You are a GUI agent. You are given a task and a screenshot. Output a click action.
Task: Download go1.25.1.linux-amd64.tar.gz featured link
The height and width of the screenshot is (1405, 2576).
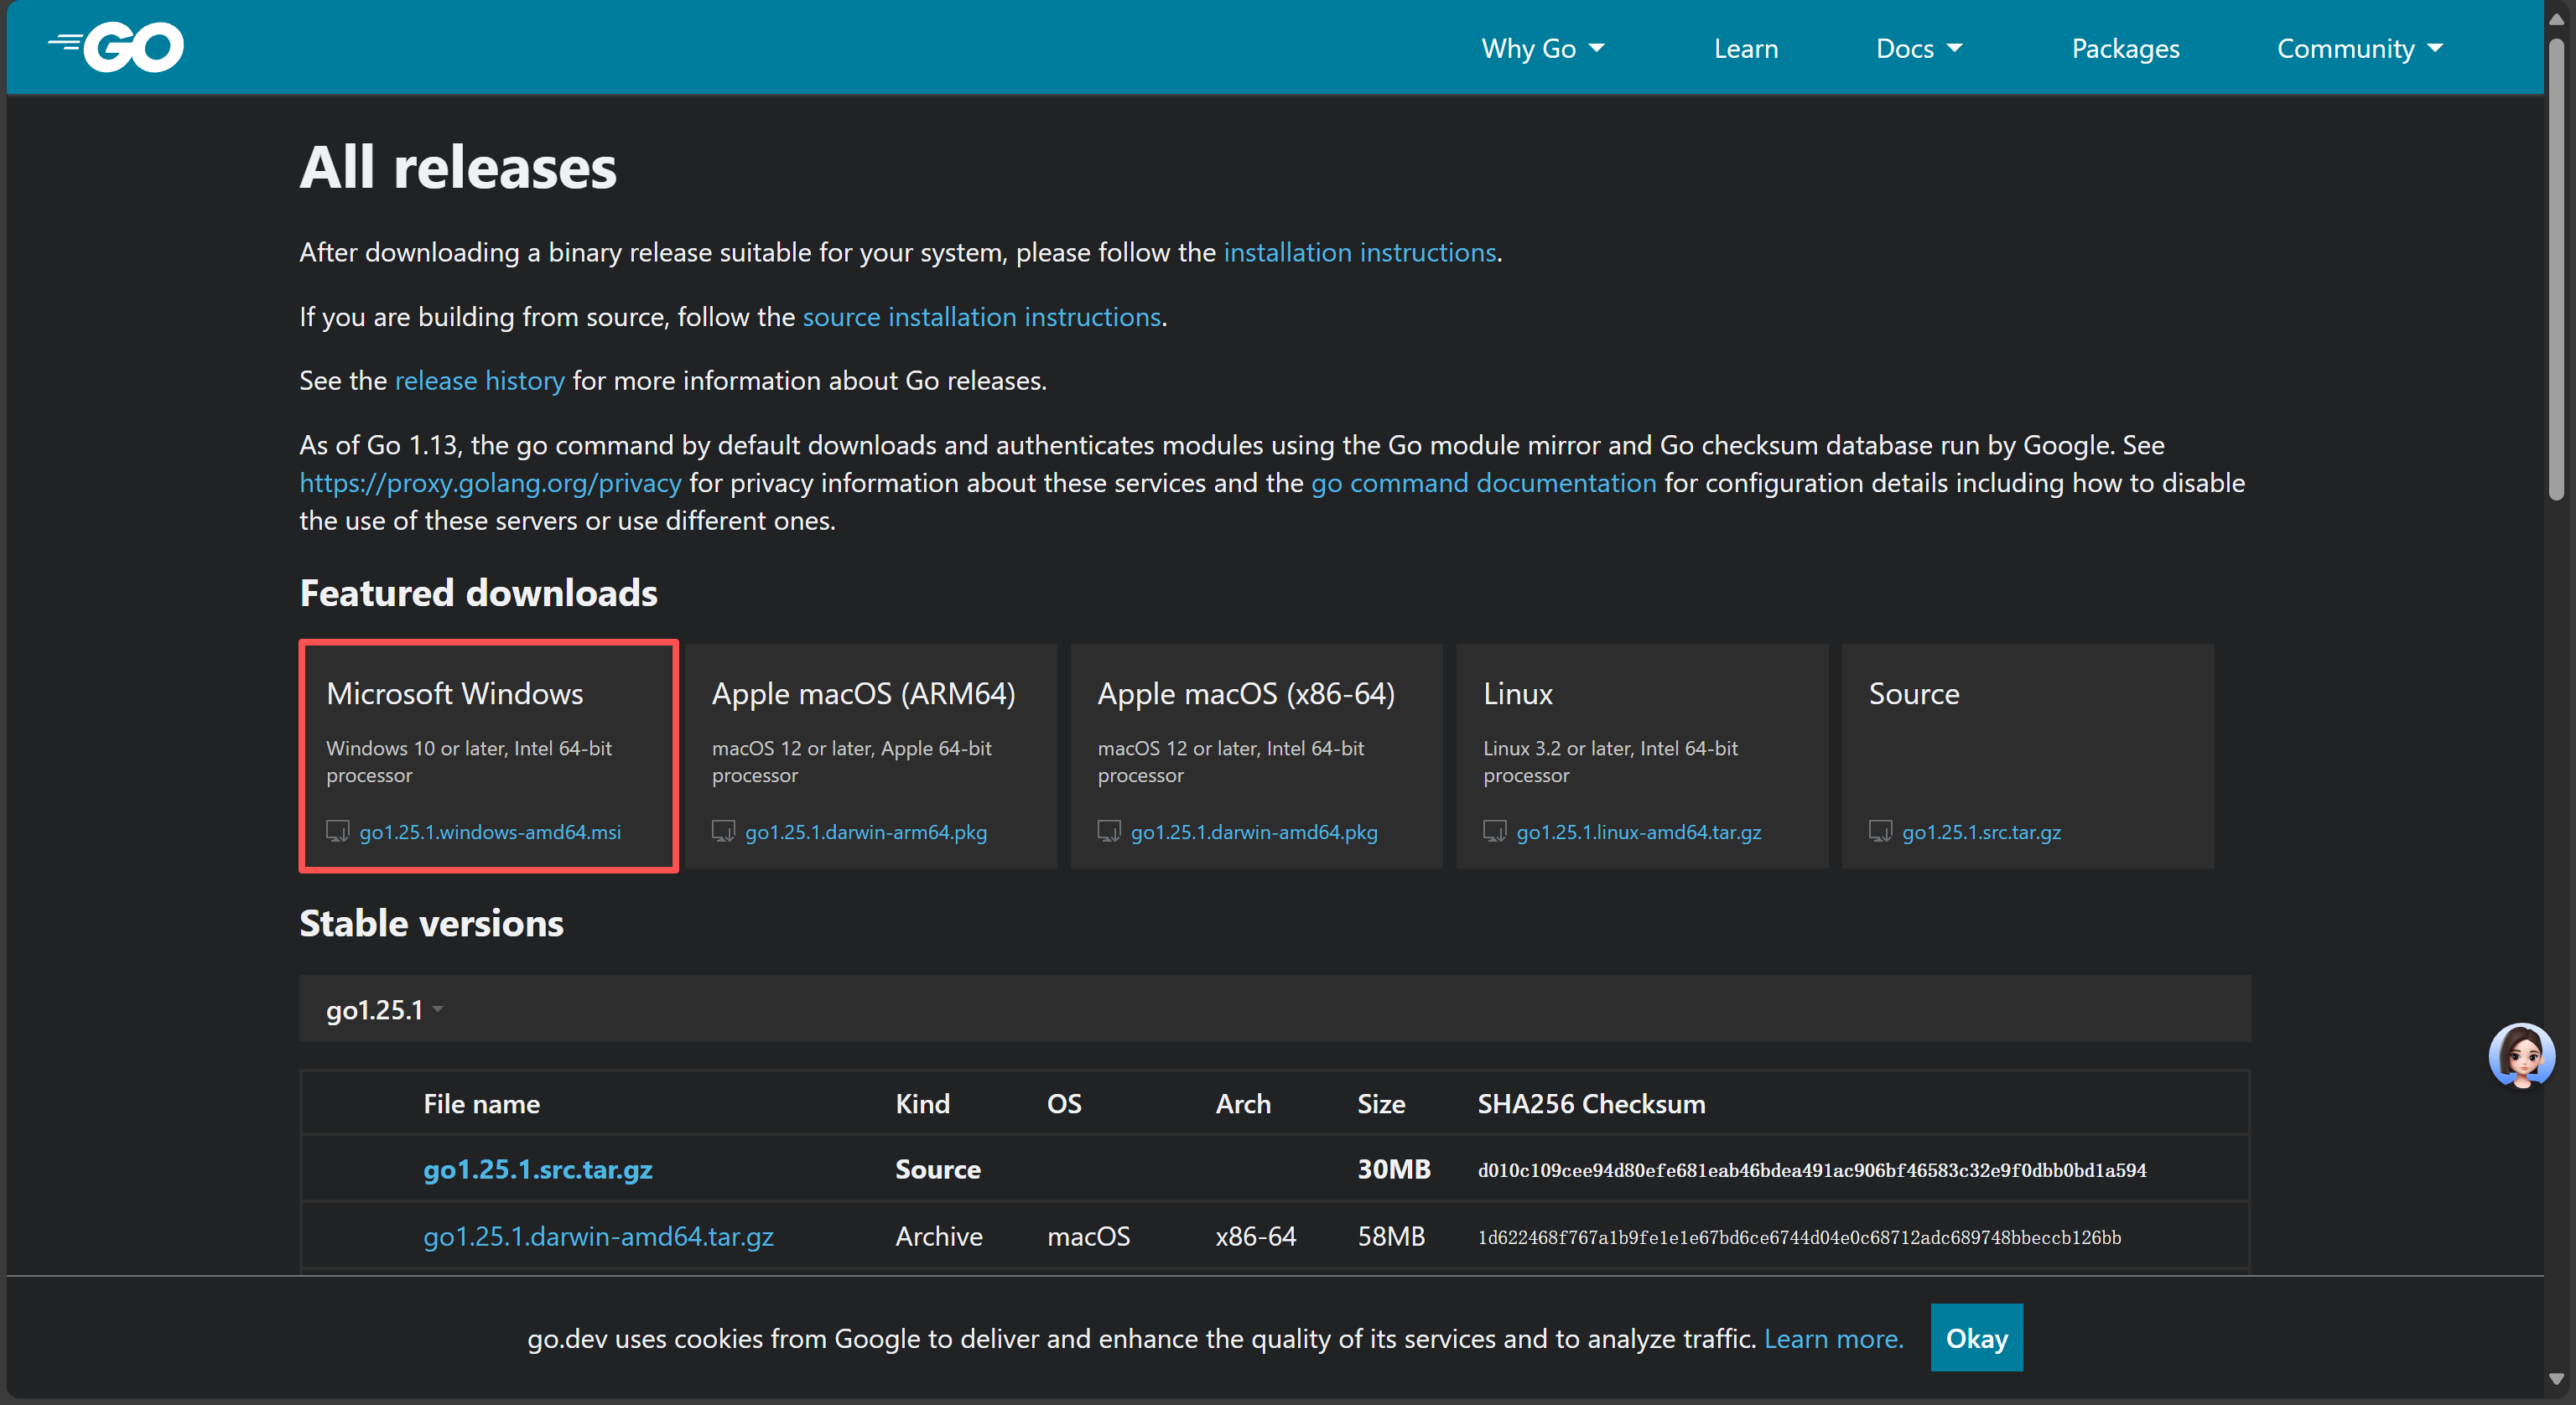tap(1639, 832)
